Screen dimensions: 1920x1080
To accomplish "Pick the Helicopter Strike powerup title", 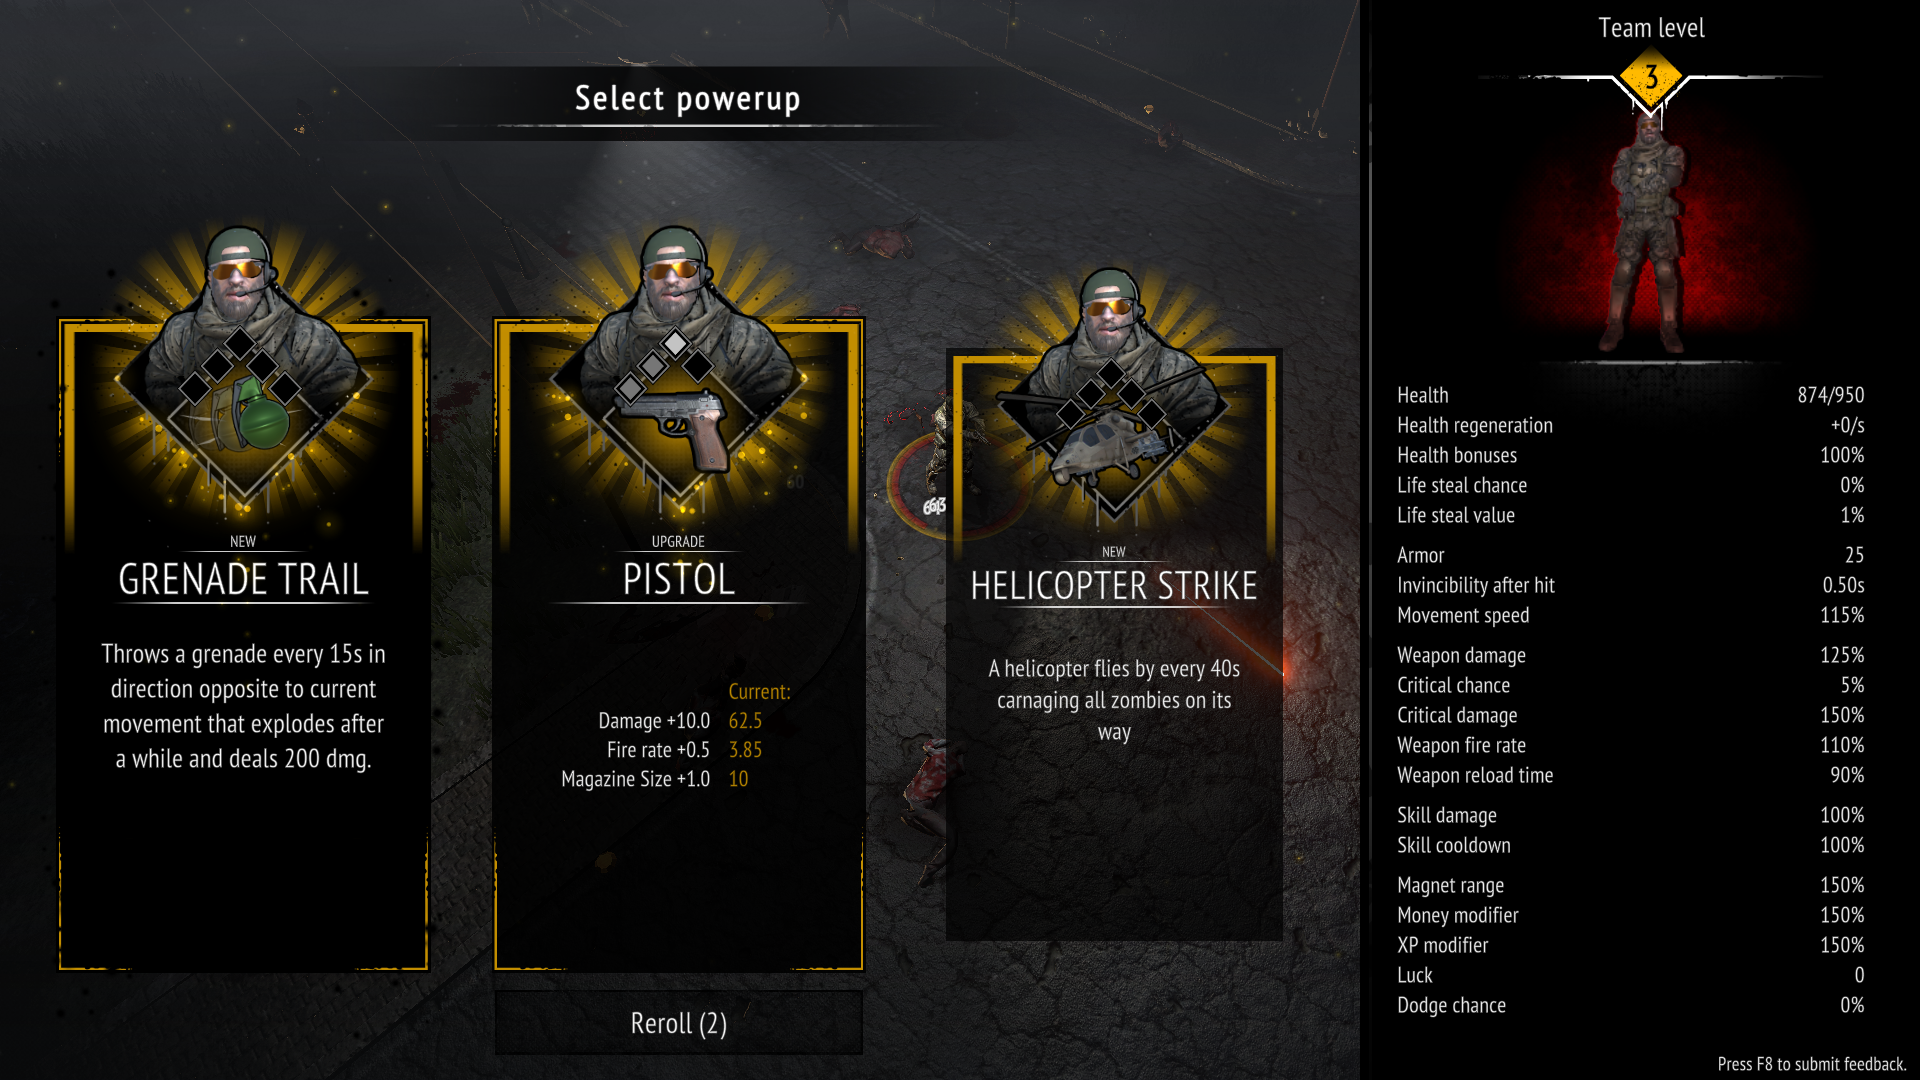I will (1114, 586).
